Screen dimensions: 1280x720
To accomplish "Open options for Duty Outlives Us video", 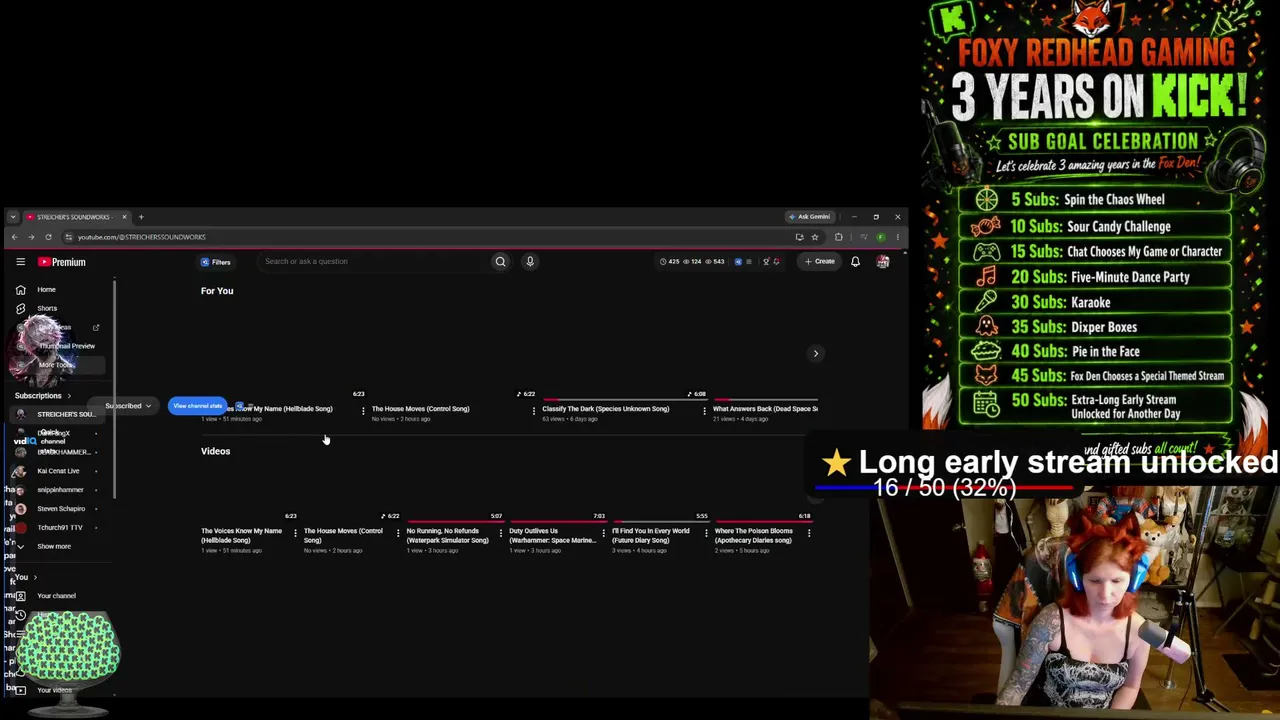I will point(603,533).
